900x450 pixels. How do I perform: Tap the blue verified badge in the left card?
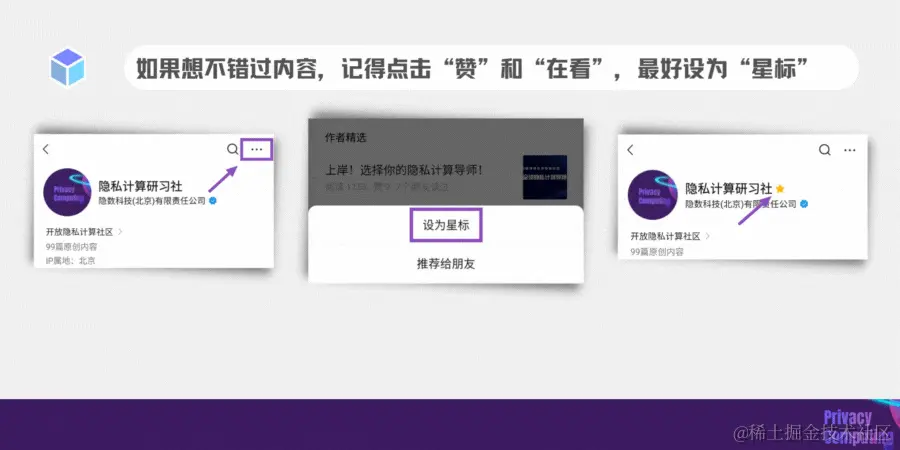213,201
